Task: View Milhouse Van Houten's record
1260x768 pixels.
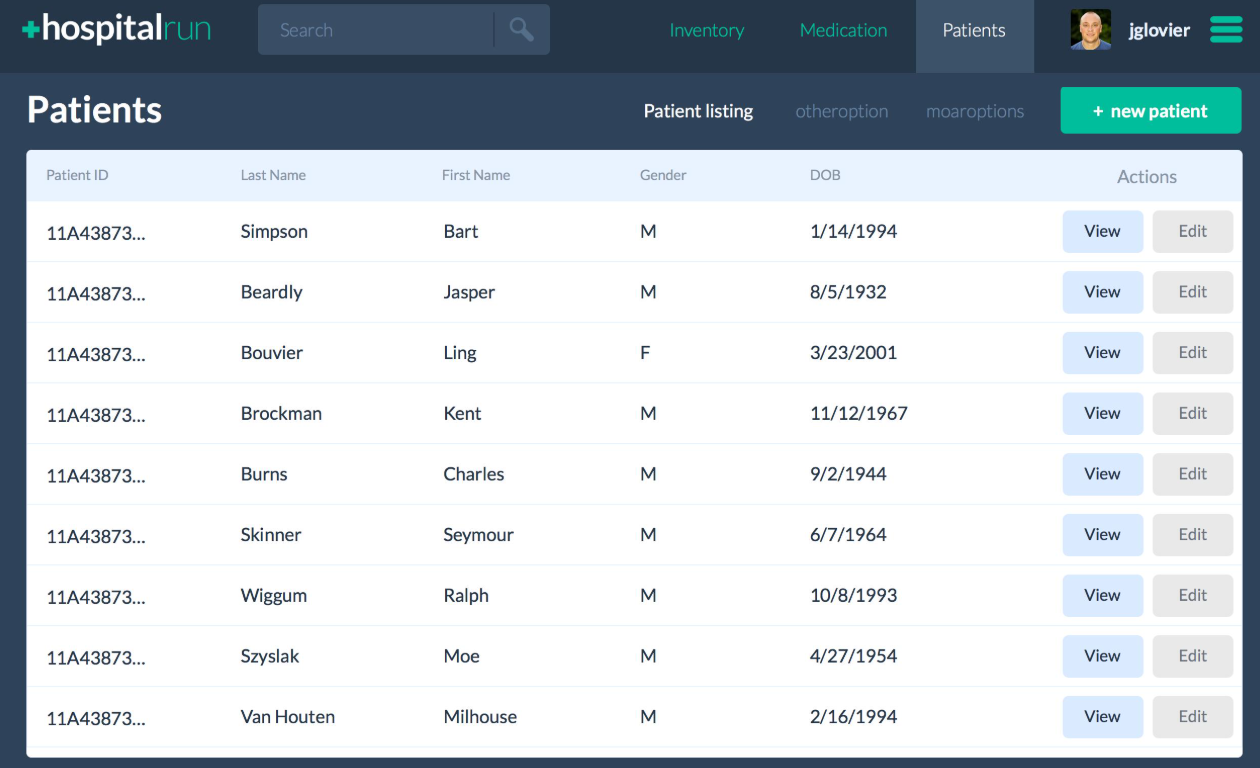Action: coord(1102,716)
